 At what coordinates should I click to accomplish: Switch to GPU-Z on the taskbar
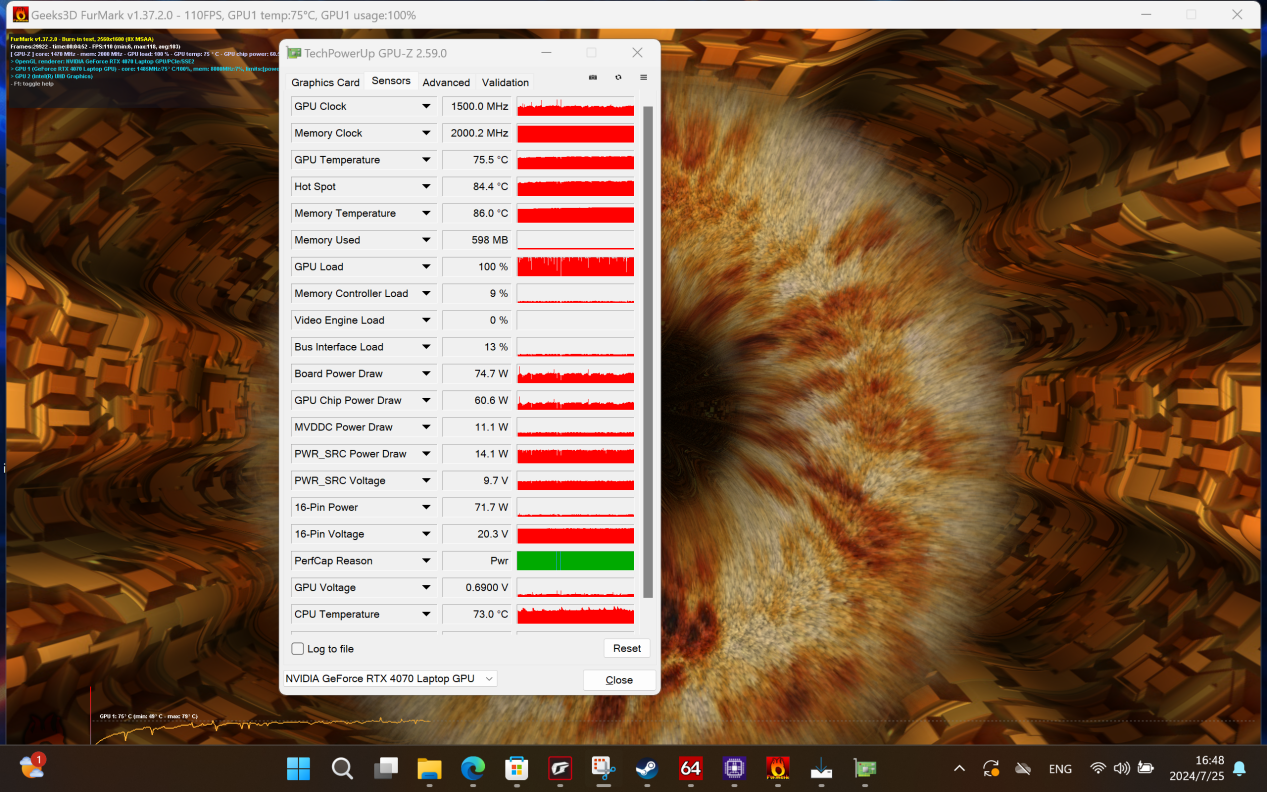point(865,768)
